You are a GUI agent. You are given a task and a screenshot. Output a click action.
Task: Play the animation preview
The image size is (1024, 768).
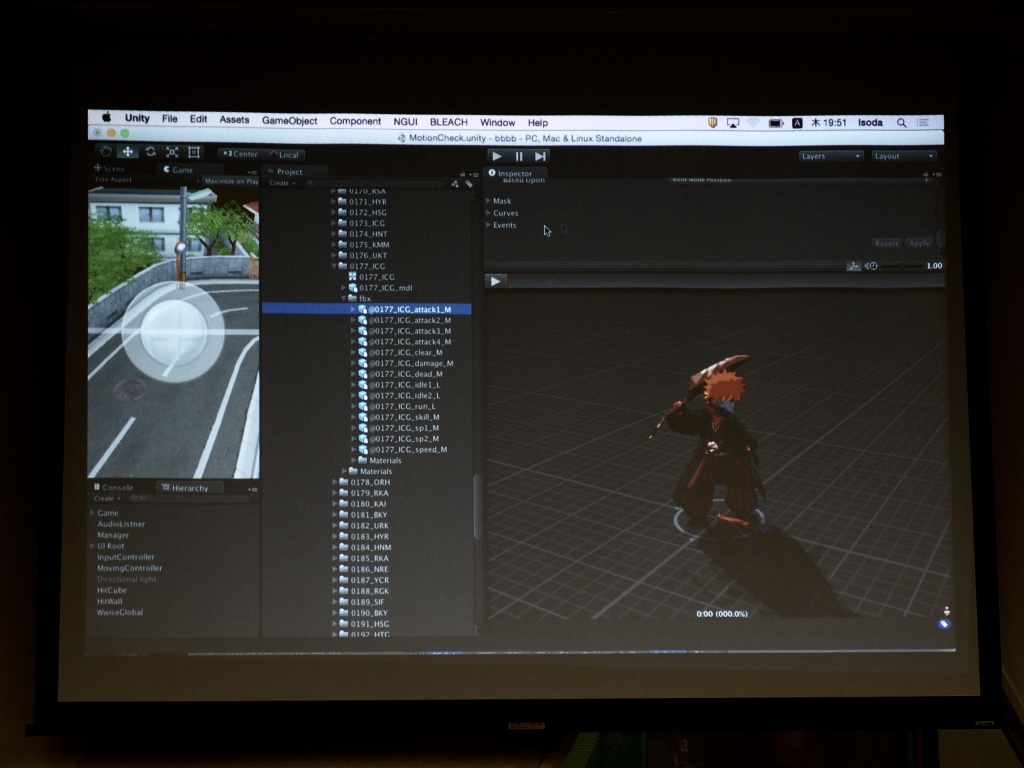495,281
